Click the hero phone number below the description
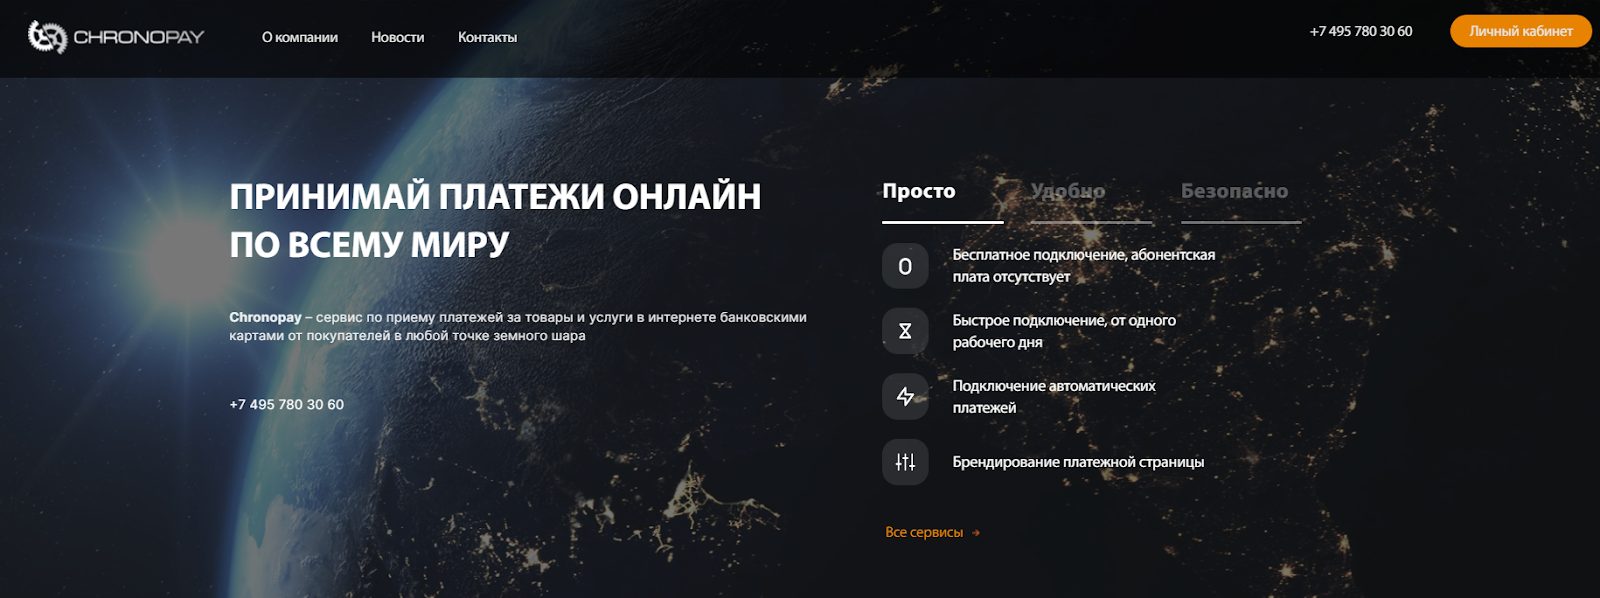This screenshot has height=598, width=1600. click(x=286, y=405)
